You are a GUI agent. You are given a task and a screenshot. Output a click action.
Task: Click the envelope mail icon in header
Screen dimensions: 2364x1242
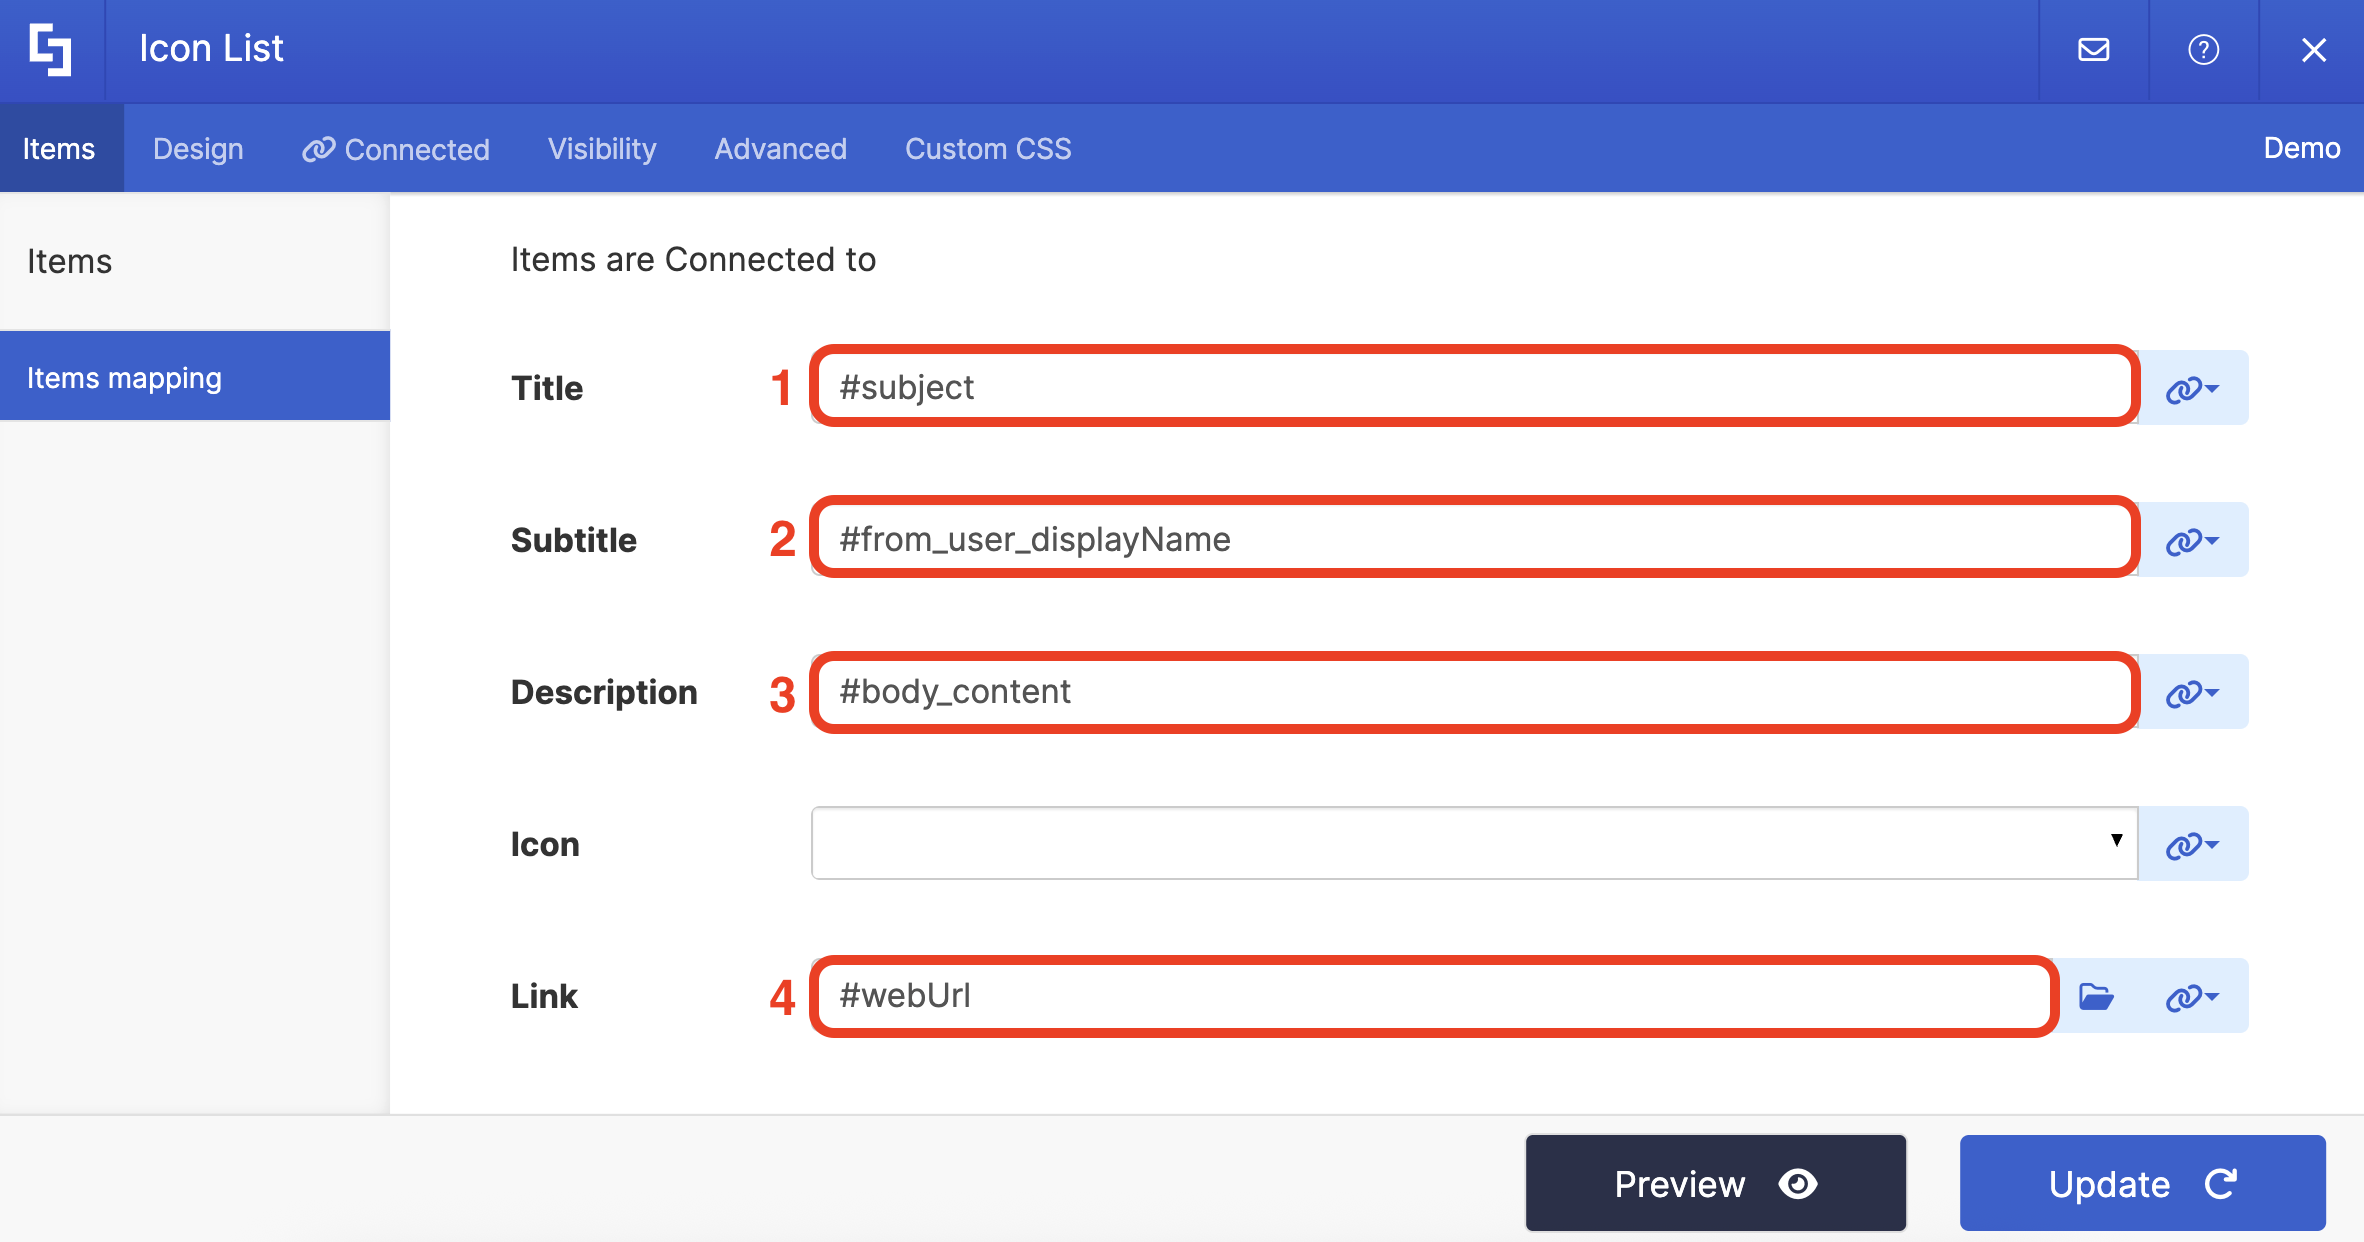tap(2093, 50)
